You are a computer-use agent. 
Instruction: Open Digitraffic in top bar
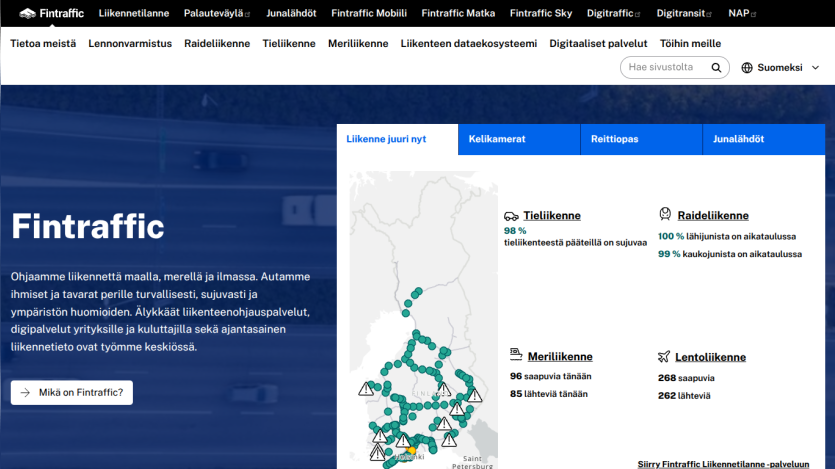(x=610, y=13)
